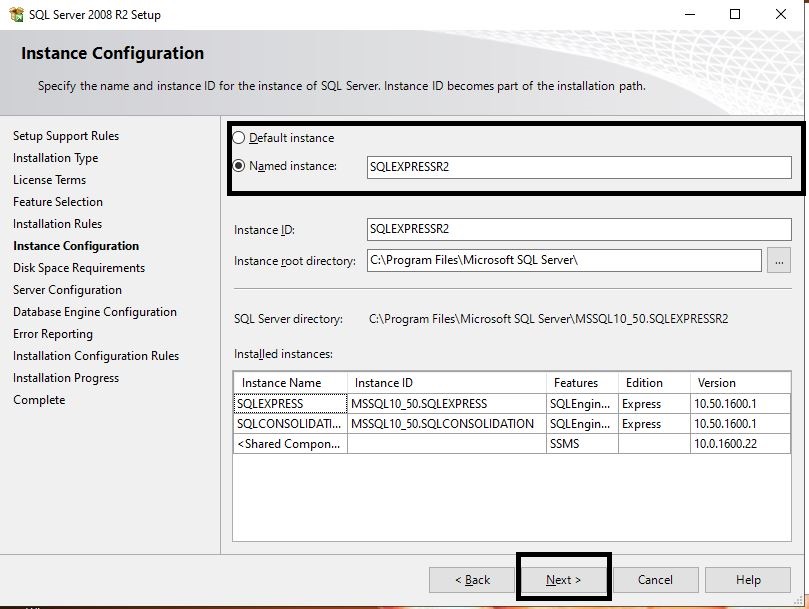Screen dimensions: 809x609
Task: Click Database Engine Configuration step
Action: 95,312
